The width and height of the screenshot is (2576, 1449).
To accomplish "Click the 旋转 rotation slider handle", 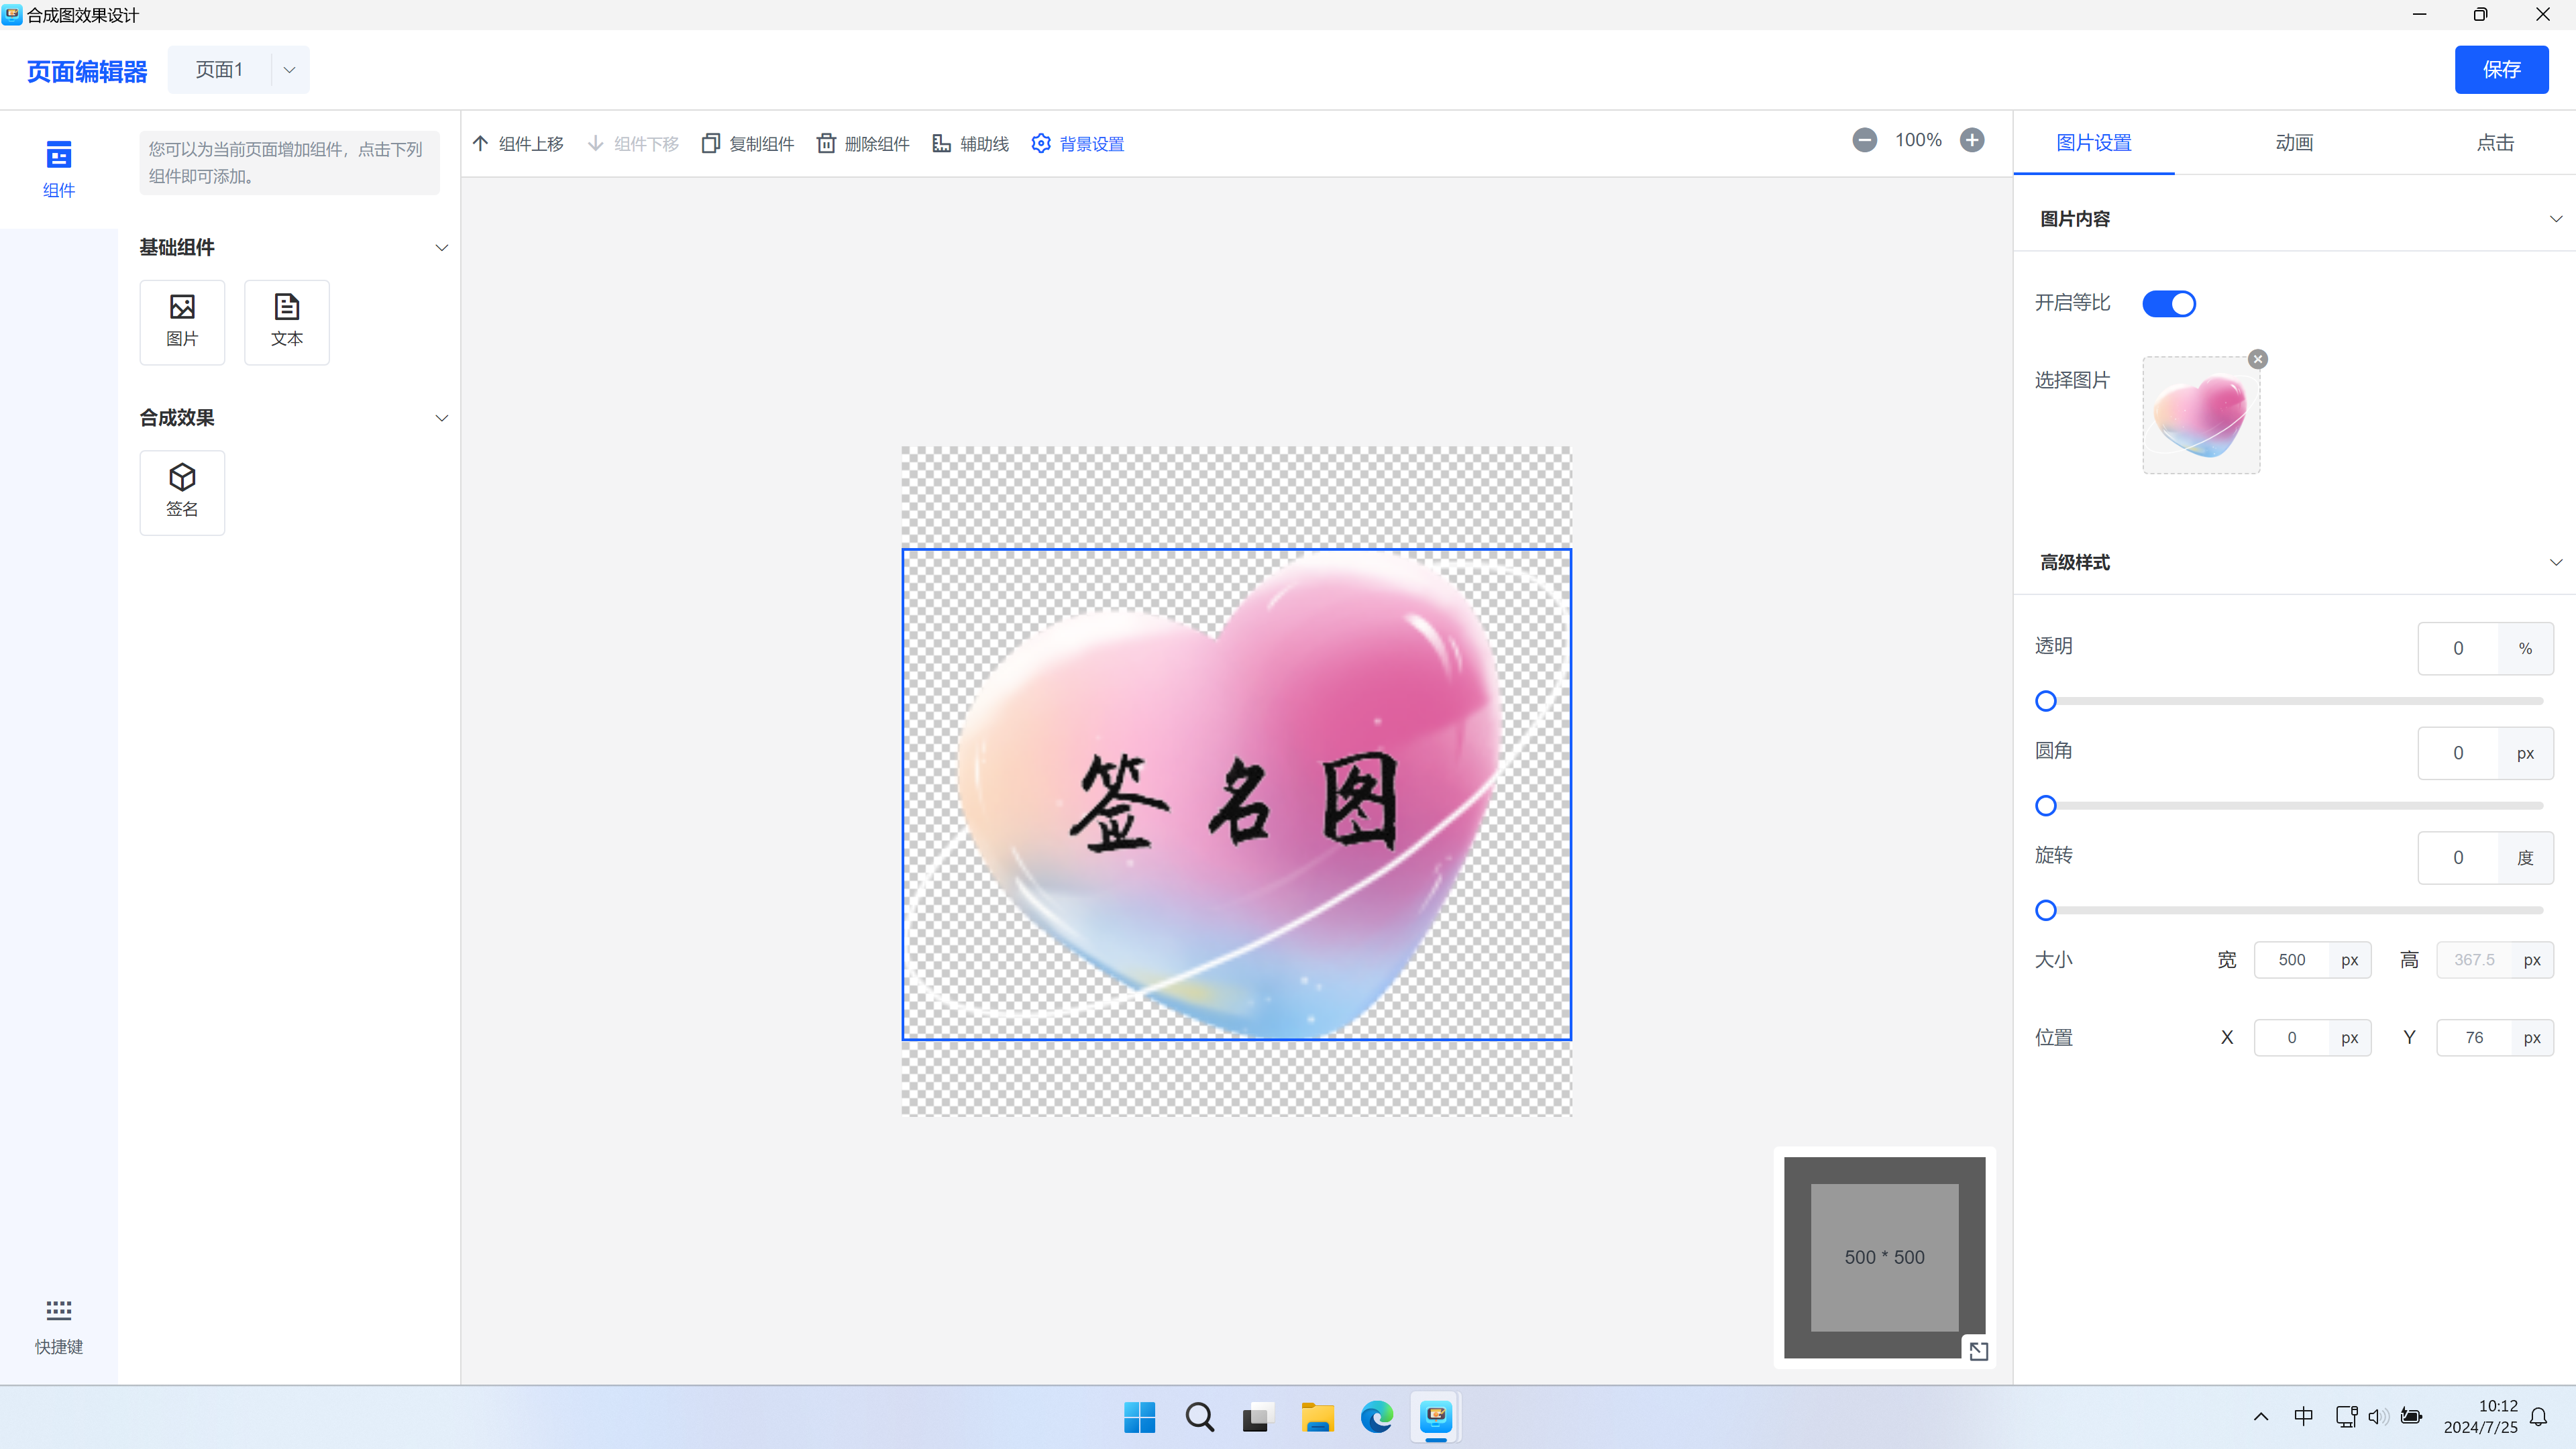I will (2046, 910).
